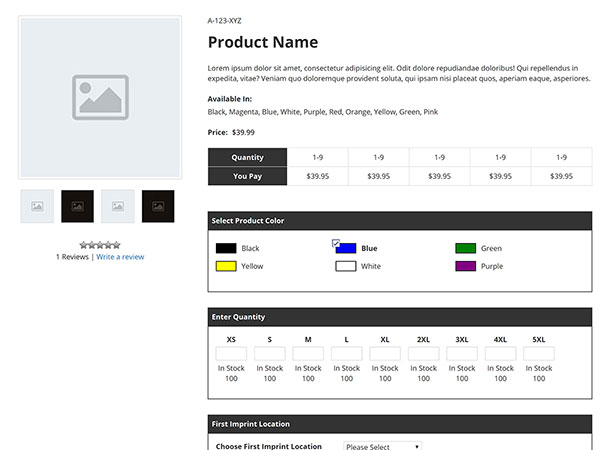Image resolution: width=600 pixels, height=450 pixels.
Task: Choose the Black color swatch
Action: (226, 248)
